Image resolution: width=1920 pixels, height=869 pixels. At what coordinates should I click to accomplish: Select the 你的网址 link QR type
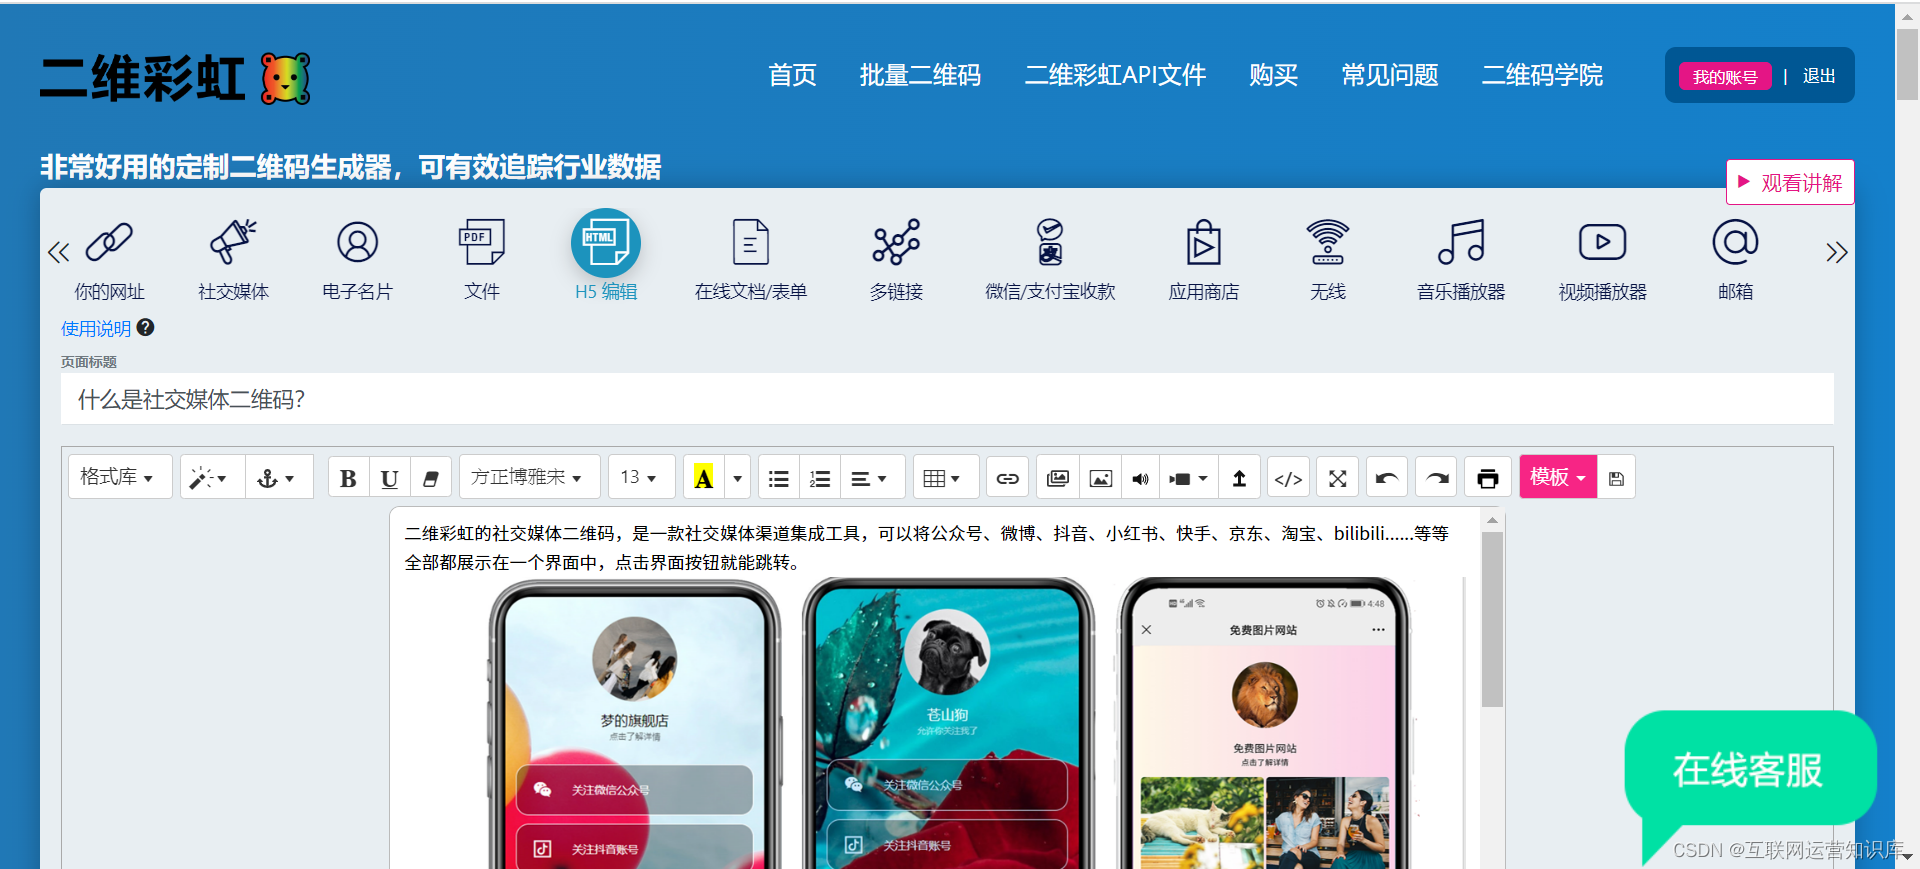pos(109,260)
